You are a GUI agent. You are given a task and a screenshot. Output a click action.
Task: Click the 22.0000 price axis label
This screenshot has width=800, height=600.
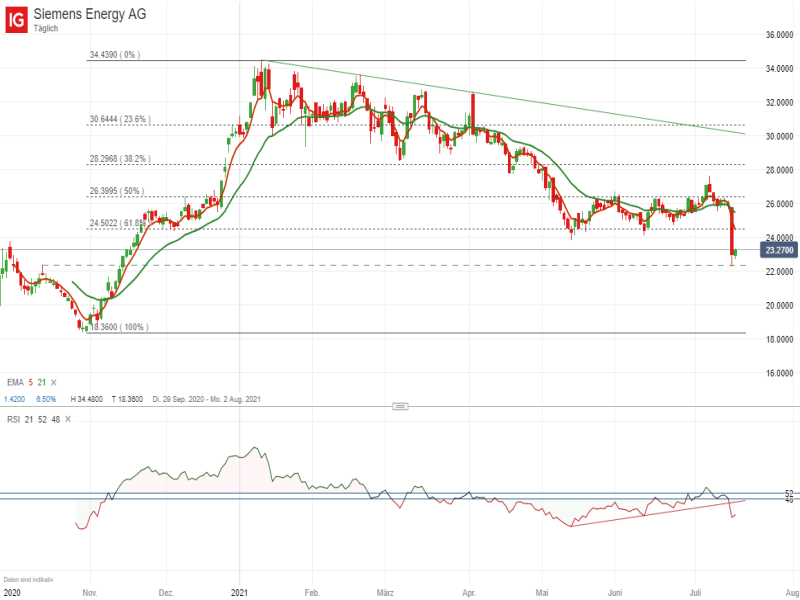780,272
